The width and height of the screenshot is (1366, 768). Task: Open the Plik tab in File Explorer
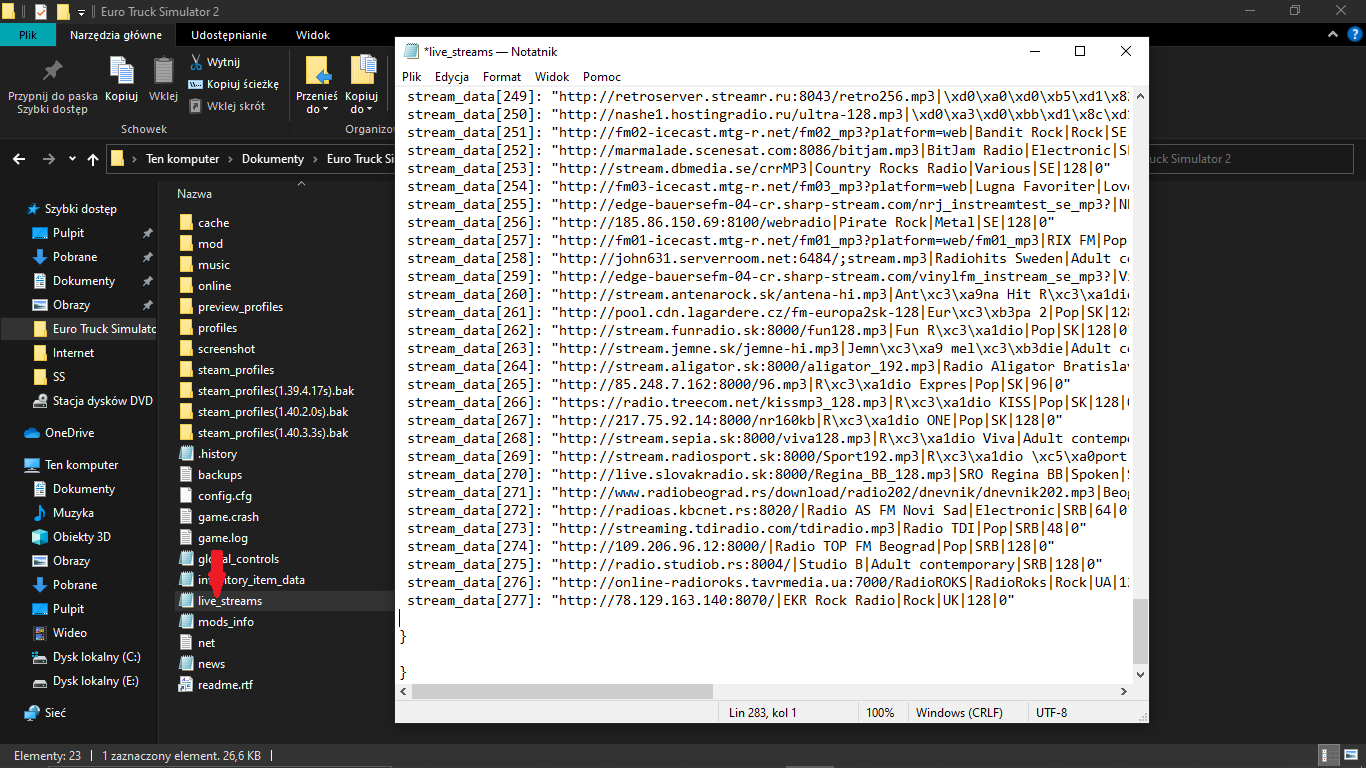click(29, 35)
